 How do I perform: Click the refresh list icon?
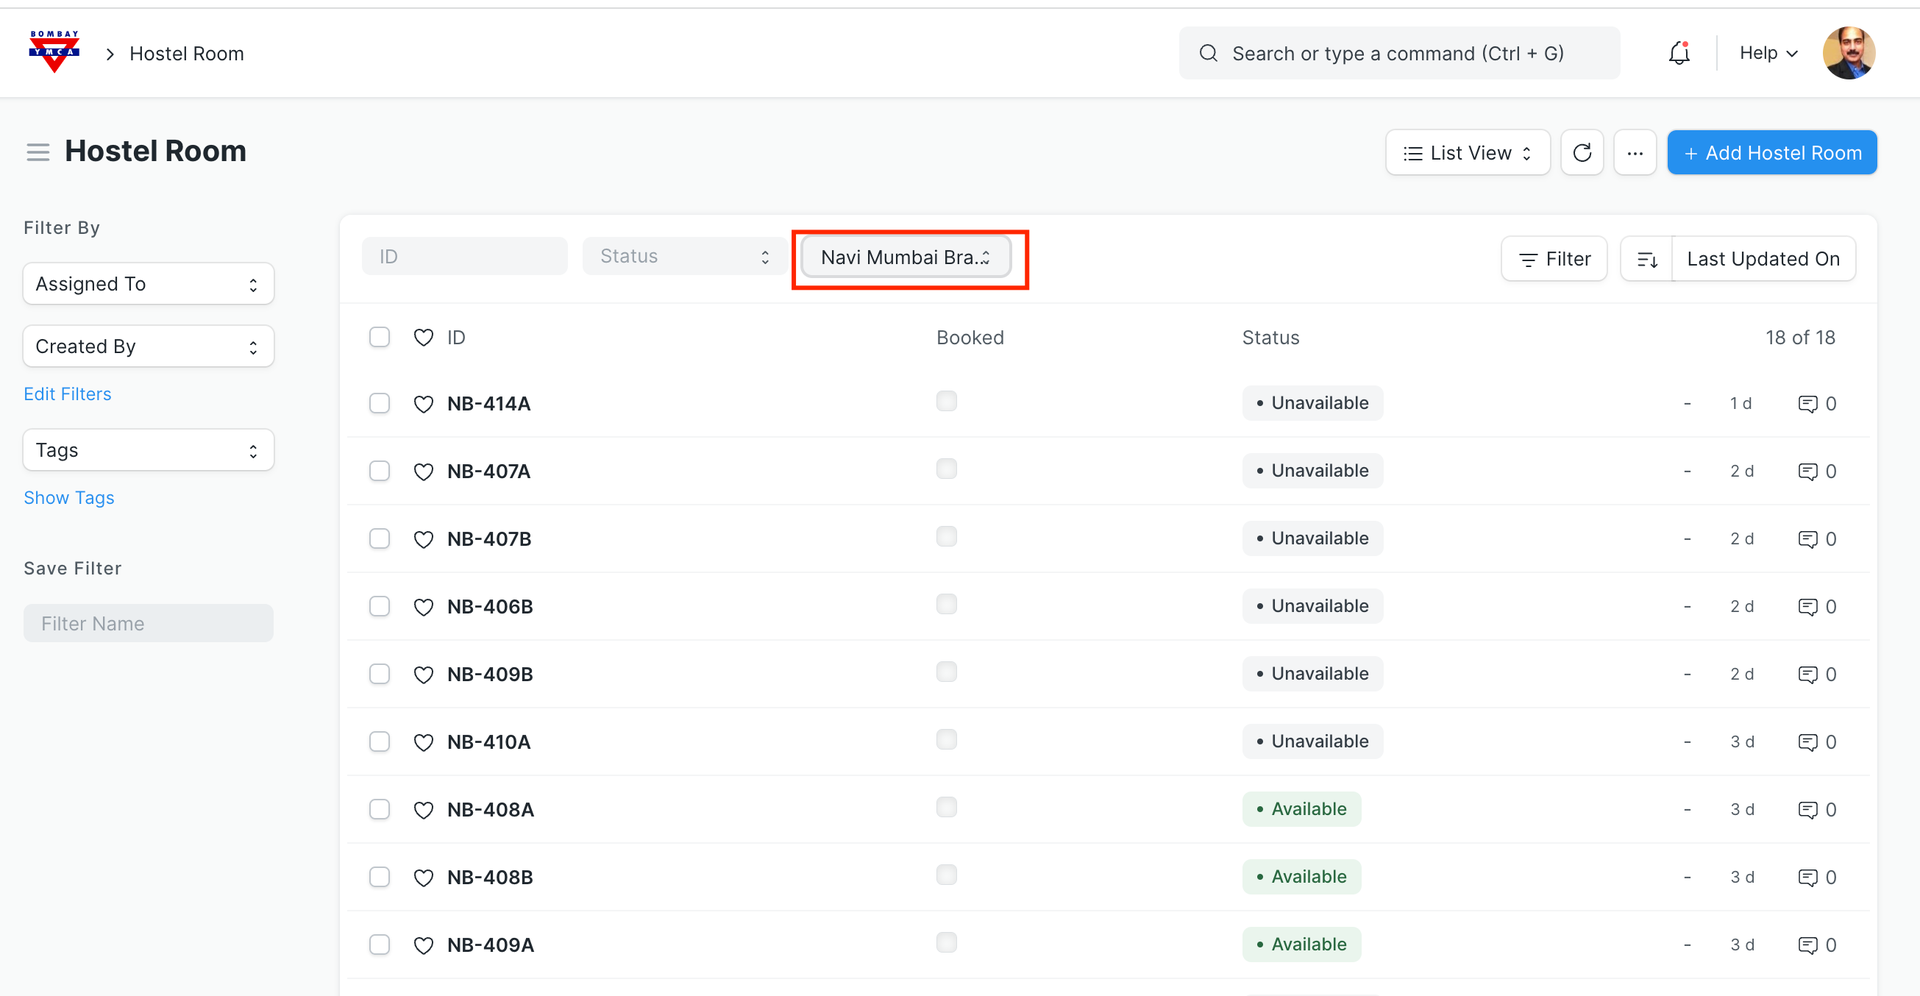(x=1582, y=153)
